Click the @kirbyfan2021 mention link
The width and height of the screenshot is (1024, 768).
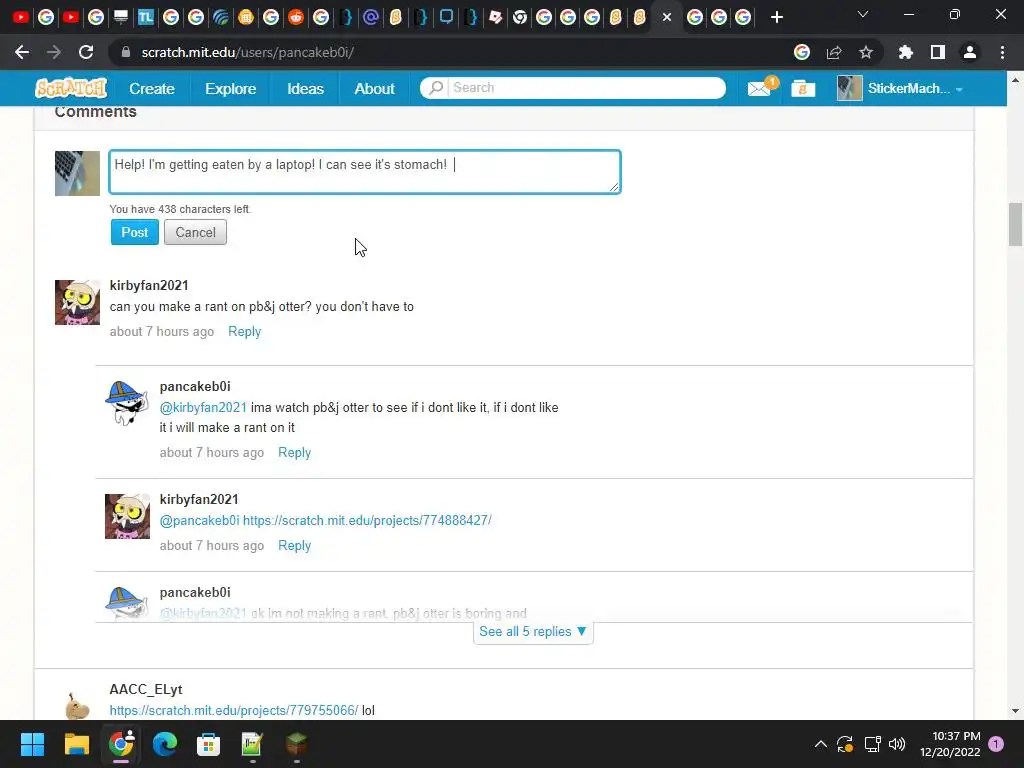203,408
